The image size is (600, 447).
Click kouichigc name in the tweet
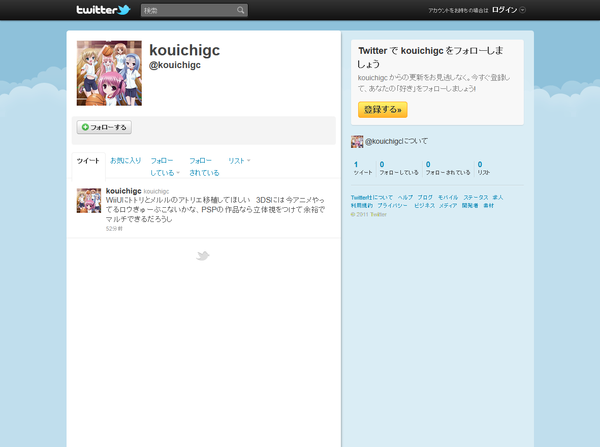(x=124, y=191)
